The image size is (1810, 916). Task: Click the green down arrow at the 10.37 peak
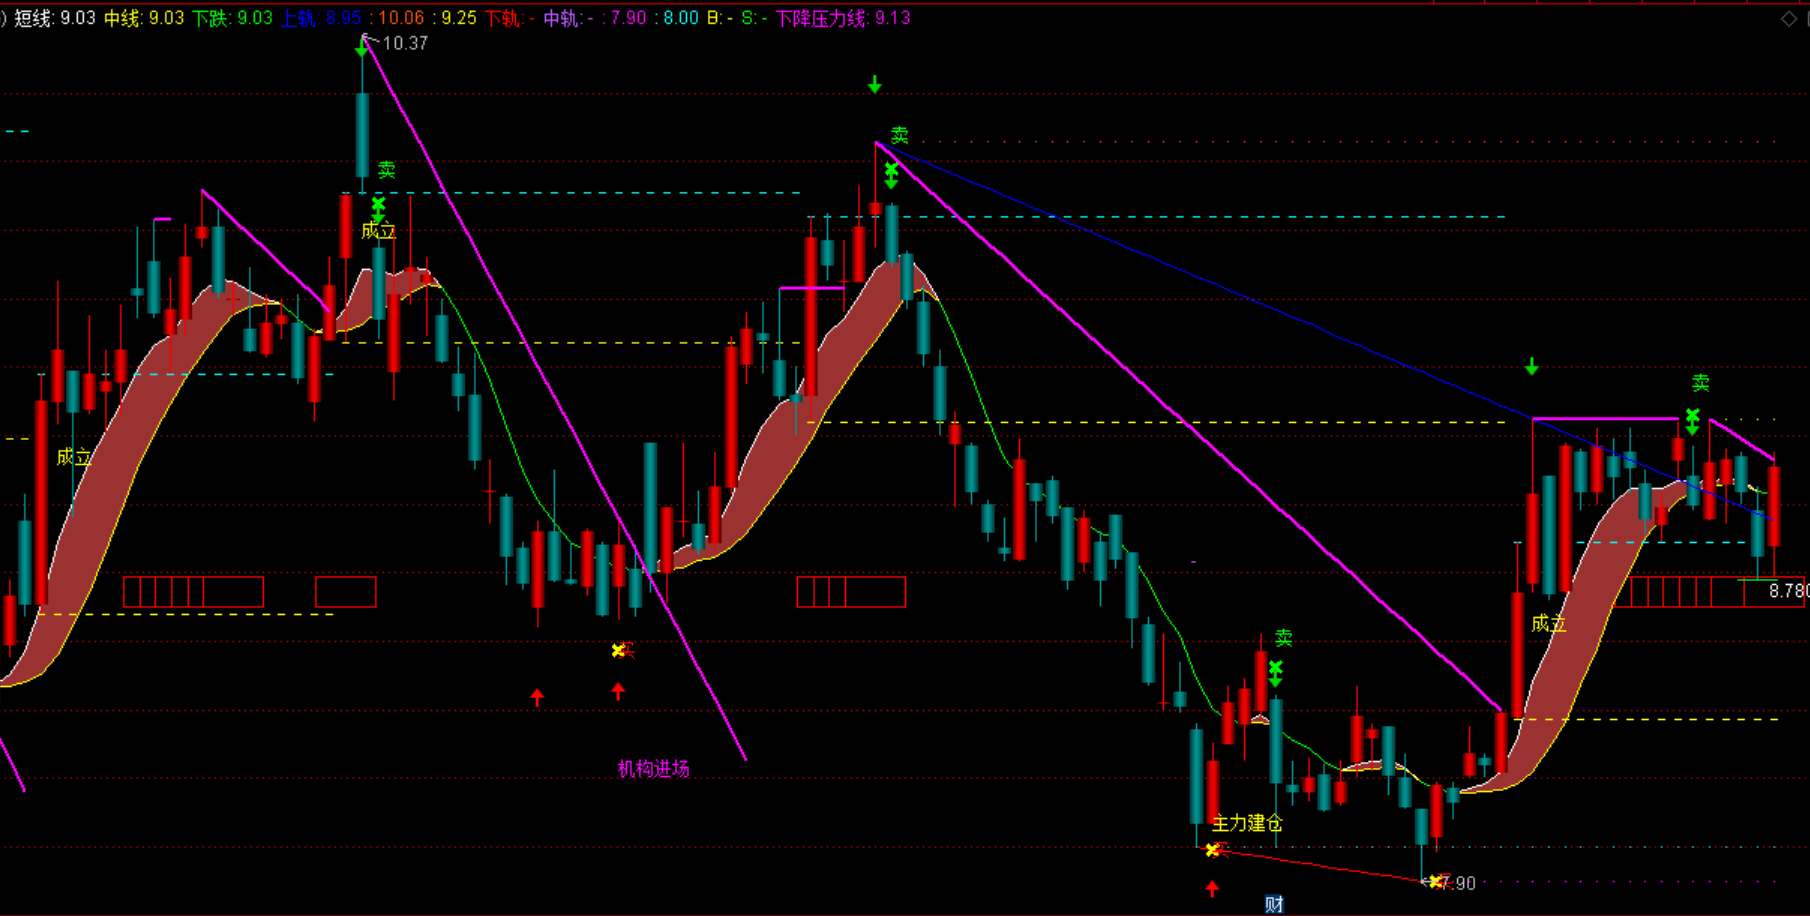coord(362,47)
